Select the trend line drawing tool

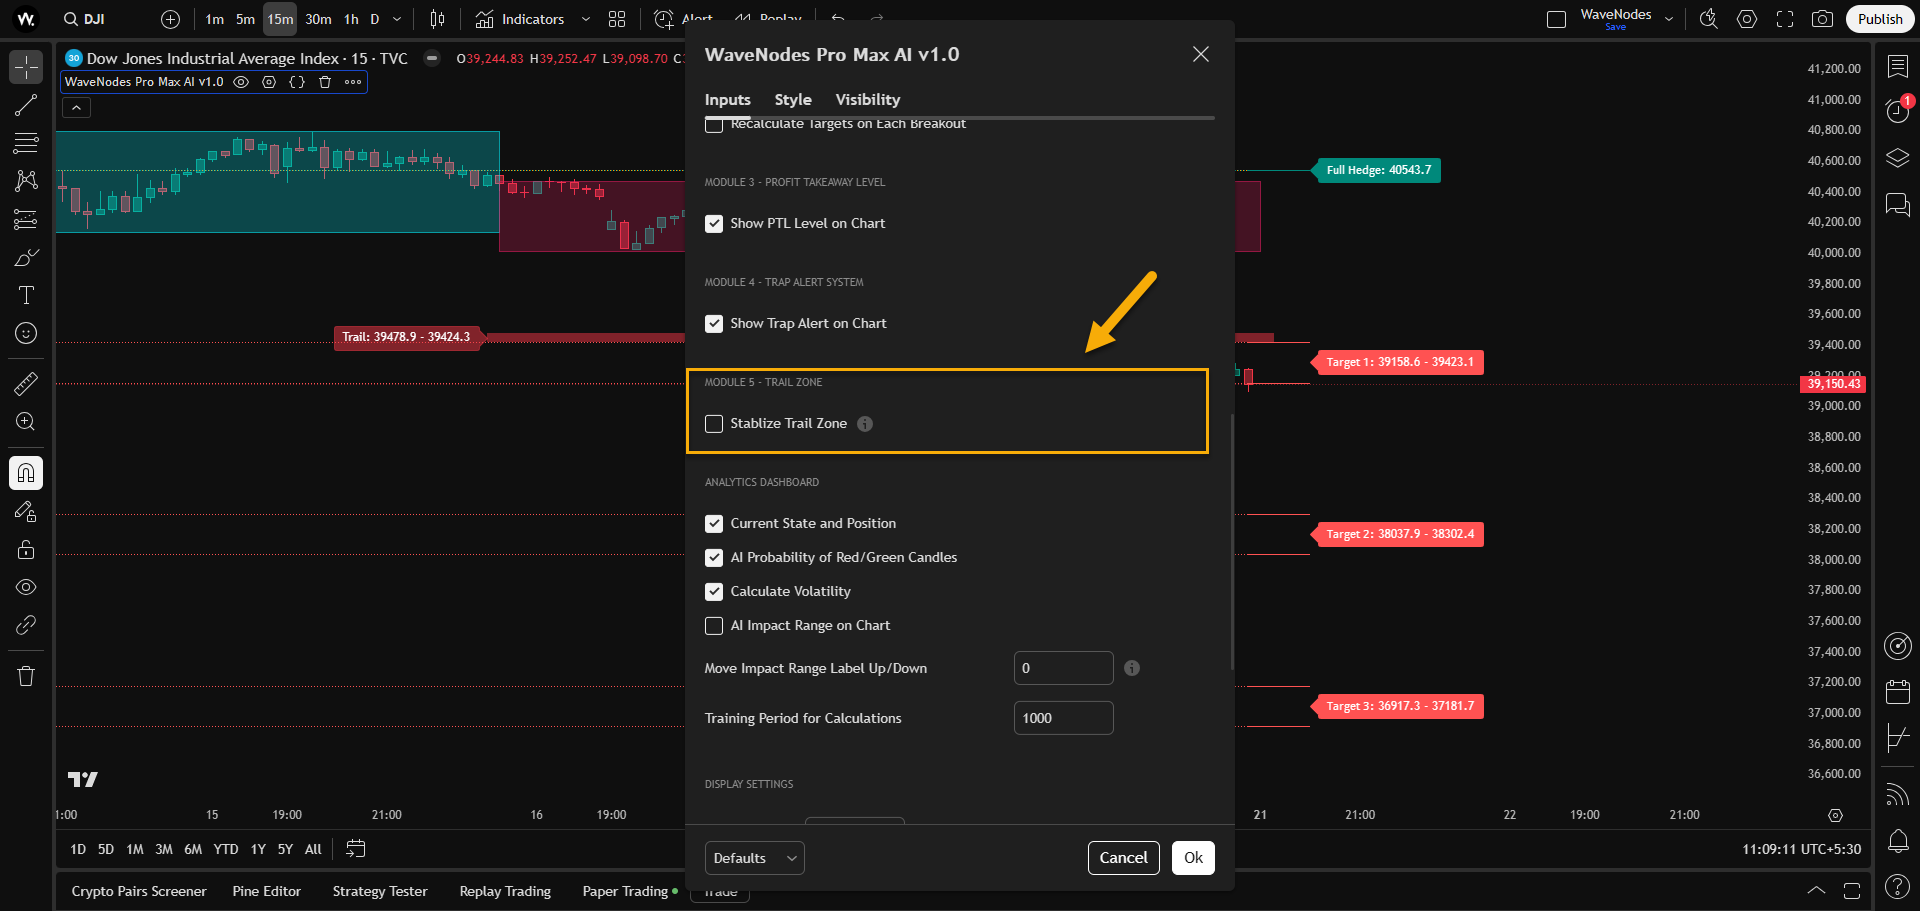click(x=25, y=105)
